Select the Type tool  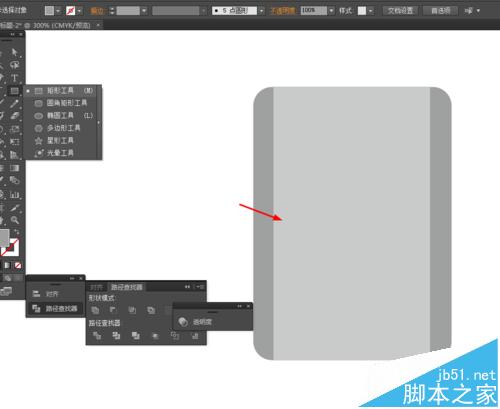(x=15, y=78)
